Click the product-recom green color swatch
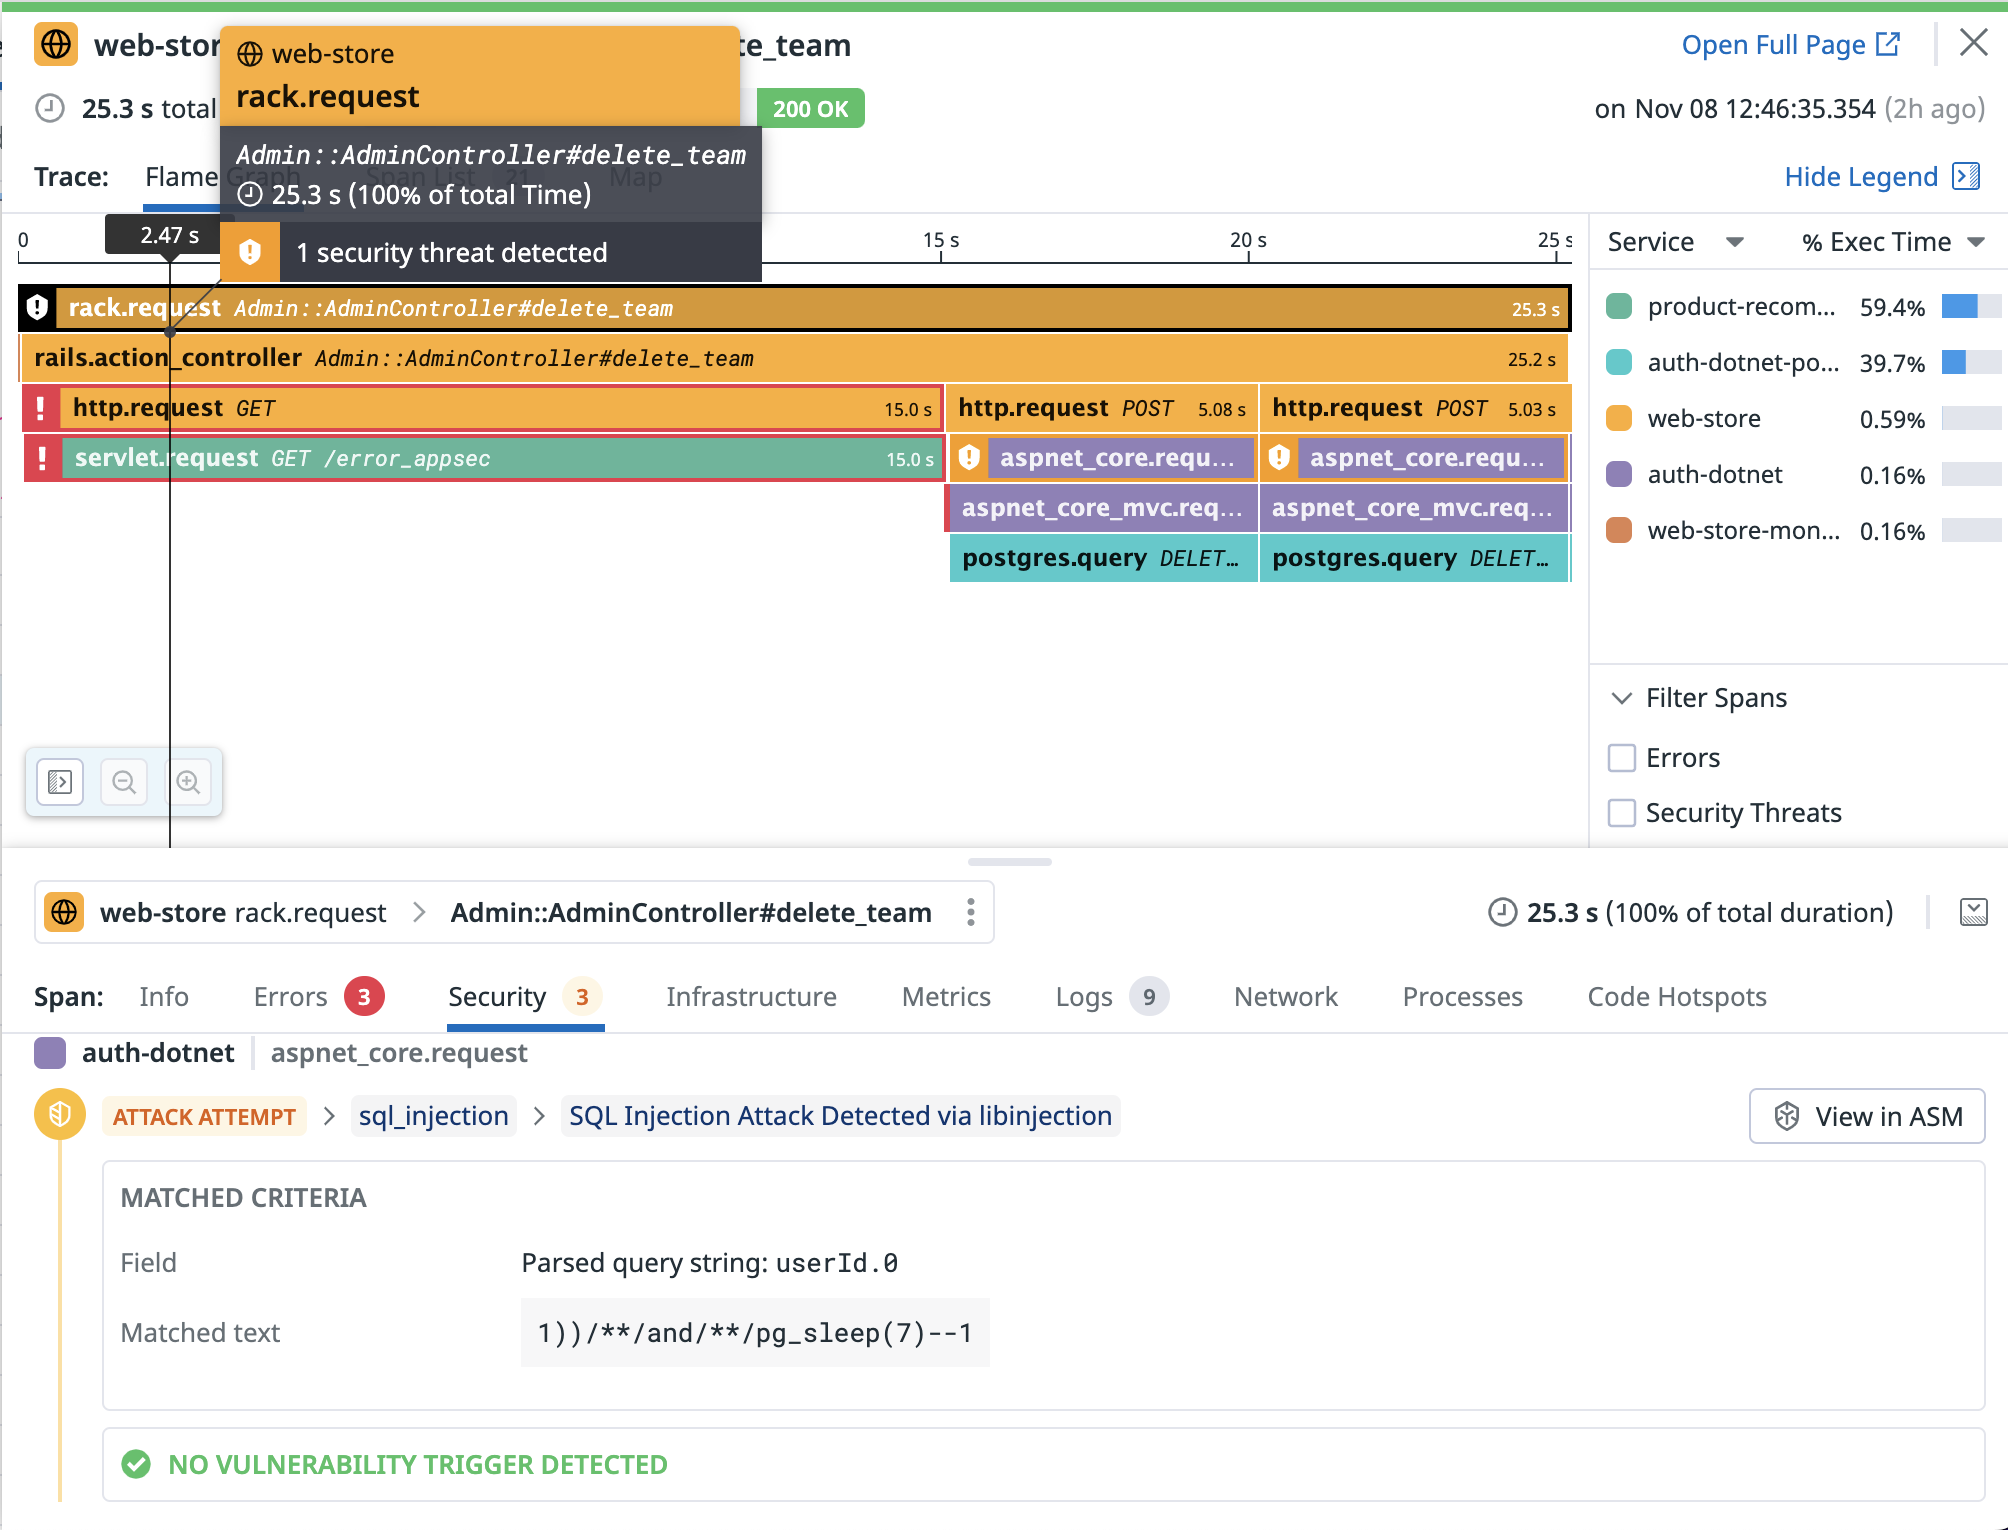Image resolution: width=2008 pixels, height=1530 pixels. tap(1618, 307)
